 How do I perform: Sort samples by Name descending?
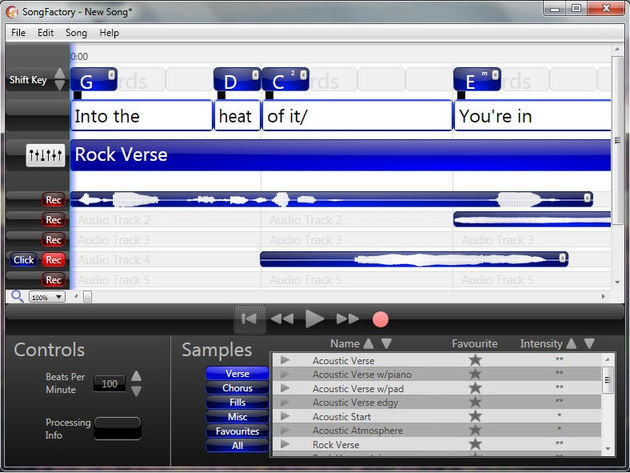387,344
